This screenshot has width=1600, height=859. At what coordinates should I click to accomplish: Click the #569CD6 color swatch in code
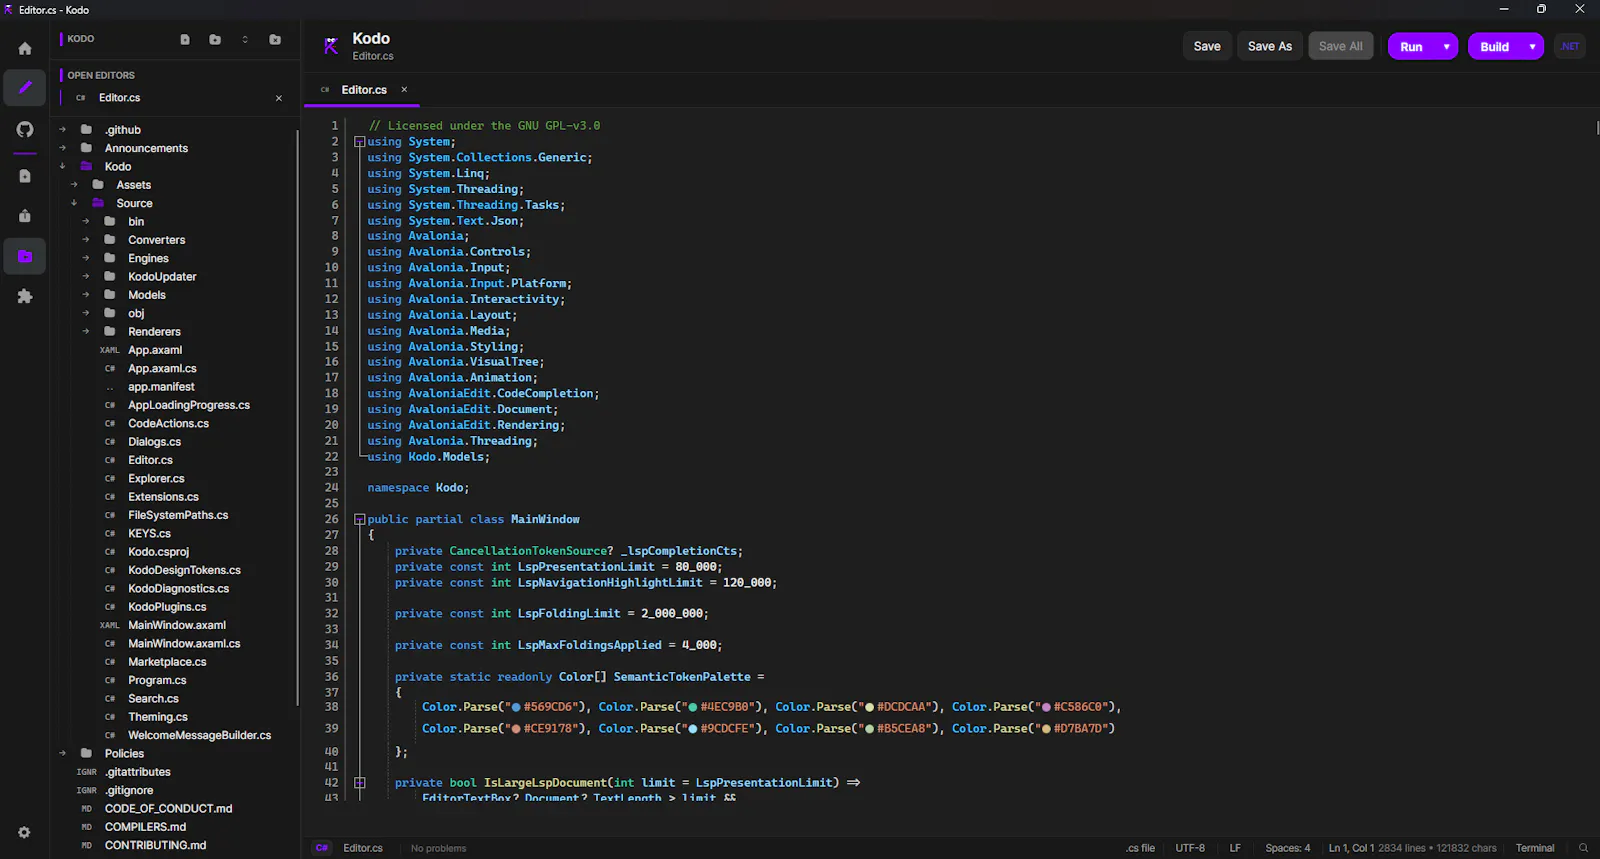click(515, 707)
